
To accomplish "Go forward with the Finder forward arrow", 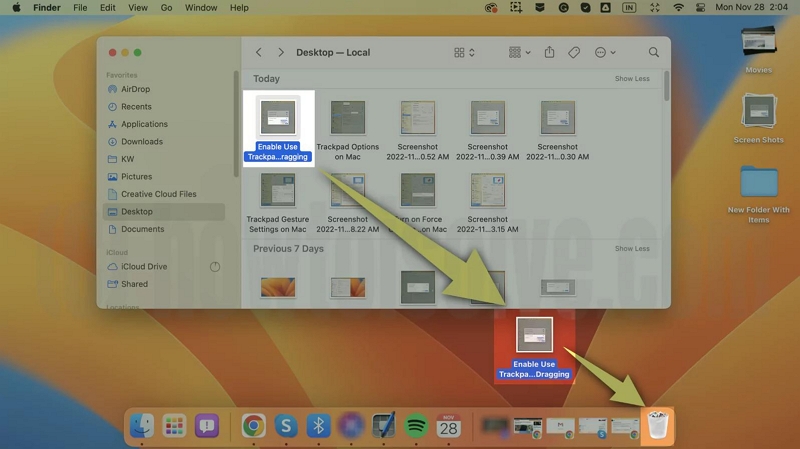I will (281, 52).
